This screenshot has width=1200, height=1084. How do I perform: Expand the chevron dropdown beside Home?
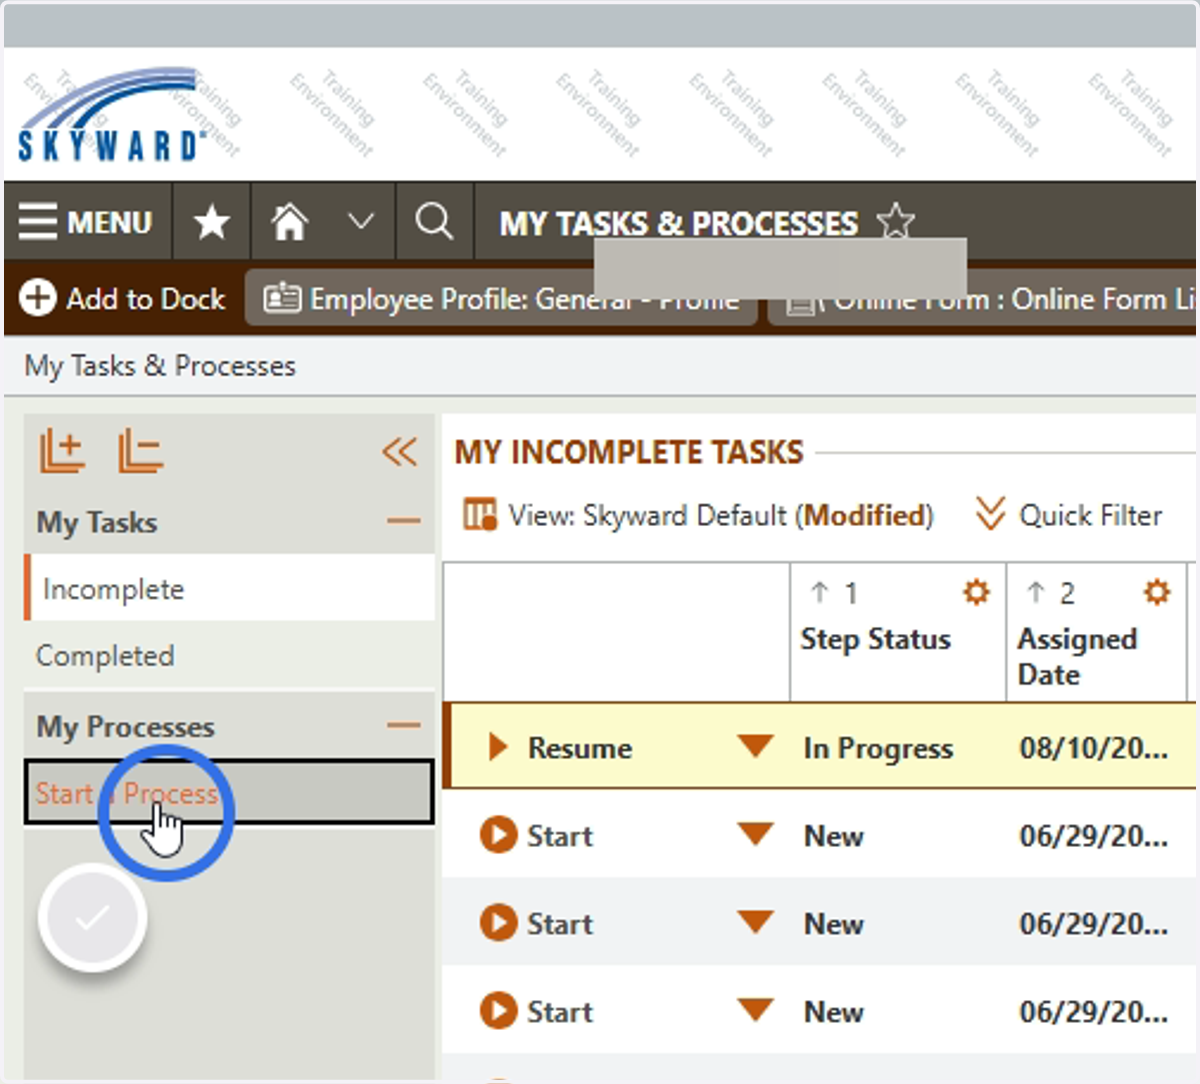click(360, 220)
